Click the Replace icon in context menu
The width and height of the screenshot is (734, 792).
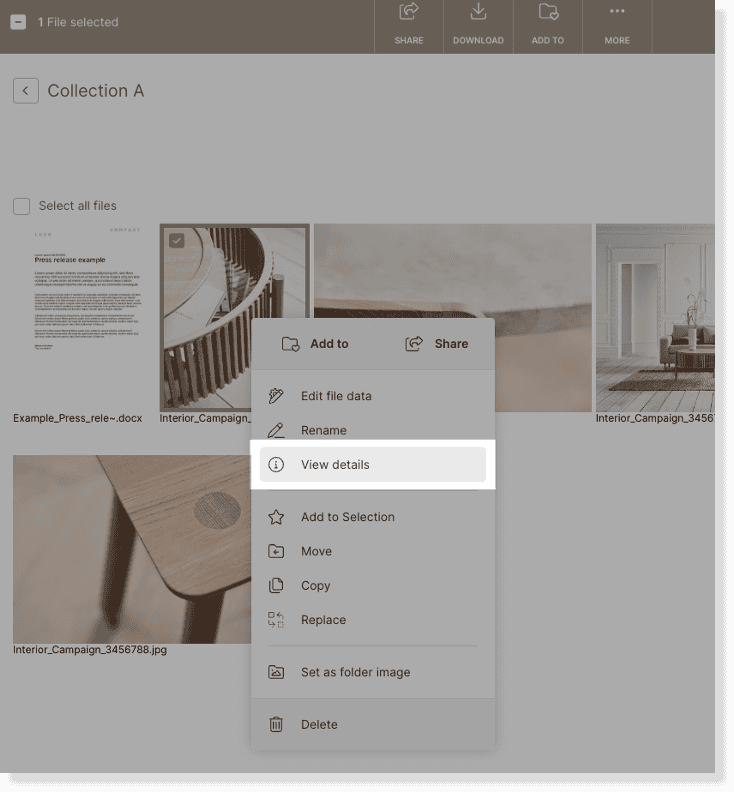(x=277, y=620)
